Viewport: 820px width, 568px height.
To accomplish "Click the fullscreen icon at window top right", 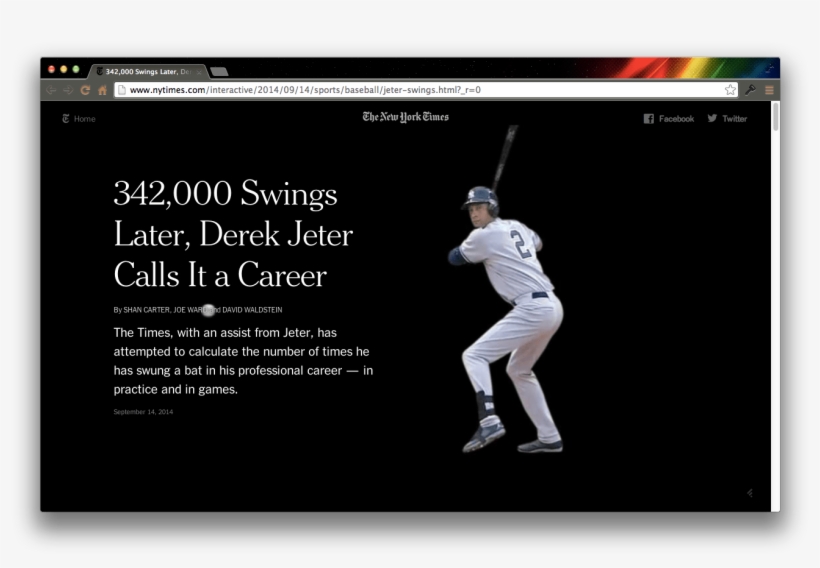I will [770, 68].
